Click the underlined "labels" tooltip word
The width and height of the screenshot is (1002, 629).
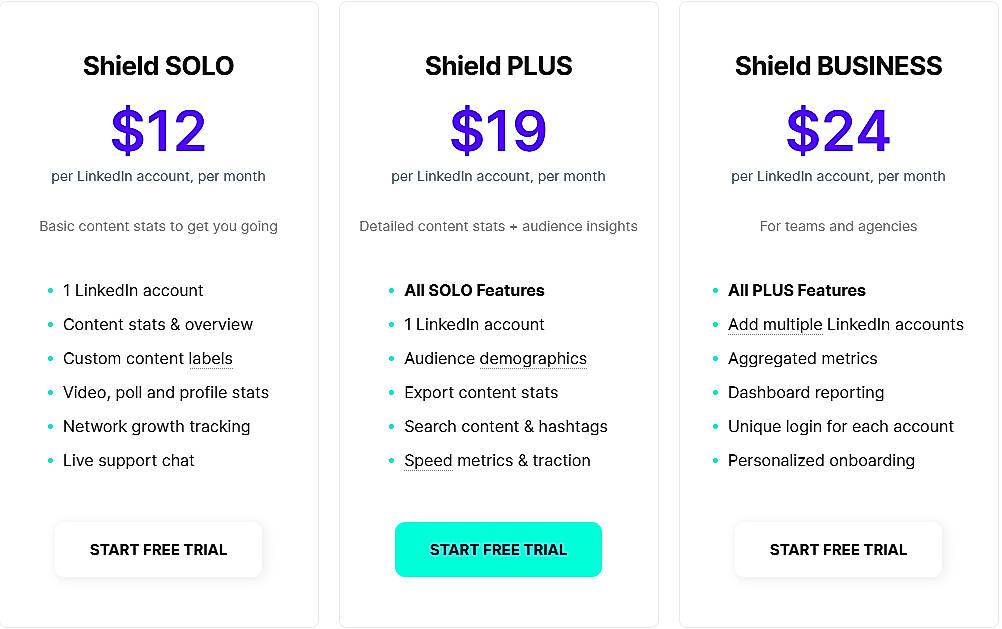pyautogui.click(x=211, y=358)
